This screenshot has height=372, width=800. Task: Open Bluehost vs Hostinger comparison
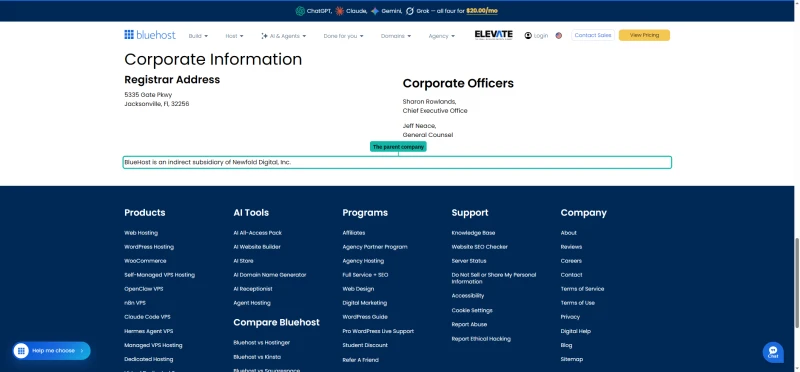coord(261,343)
